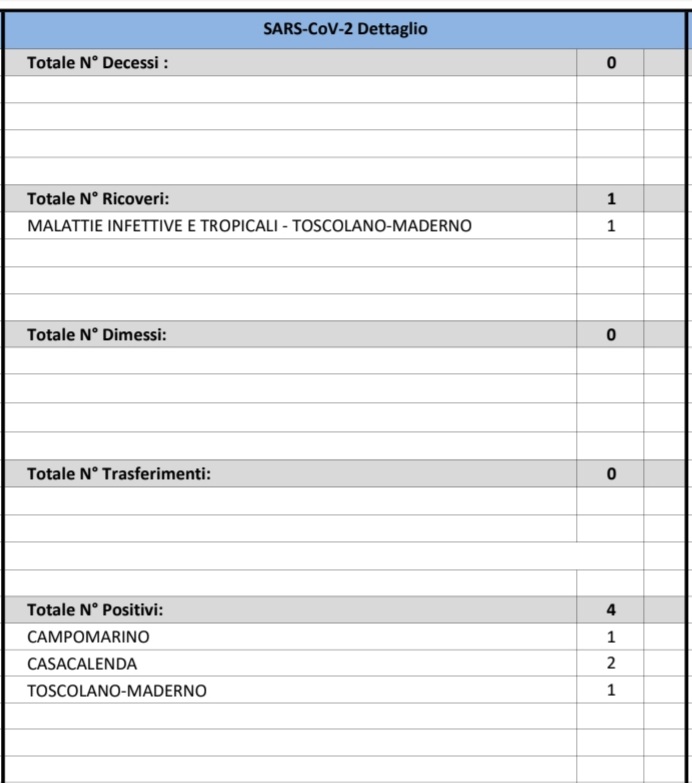
Task: Select the Decessi total value 0
Action: [x=611, y=63]
